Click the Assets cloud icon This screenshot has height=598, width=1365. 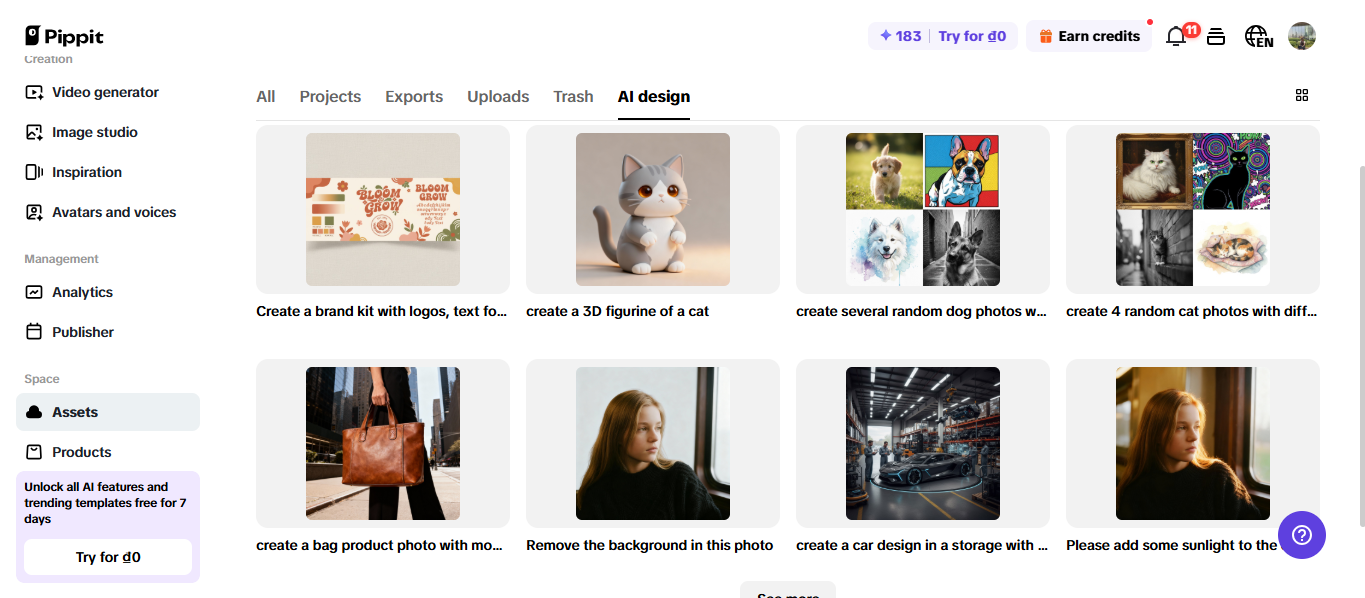point(34,412)
